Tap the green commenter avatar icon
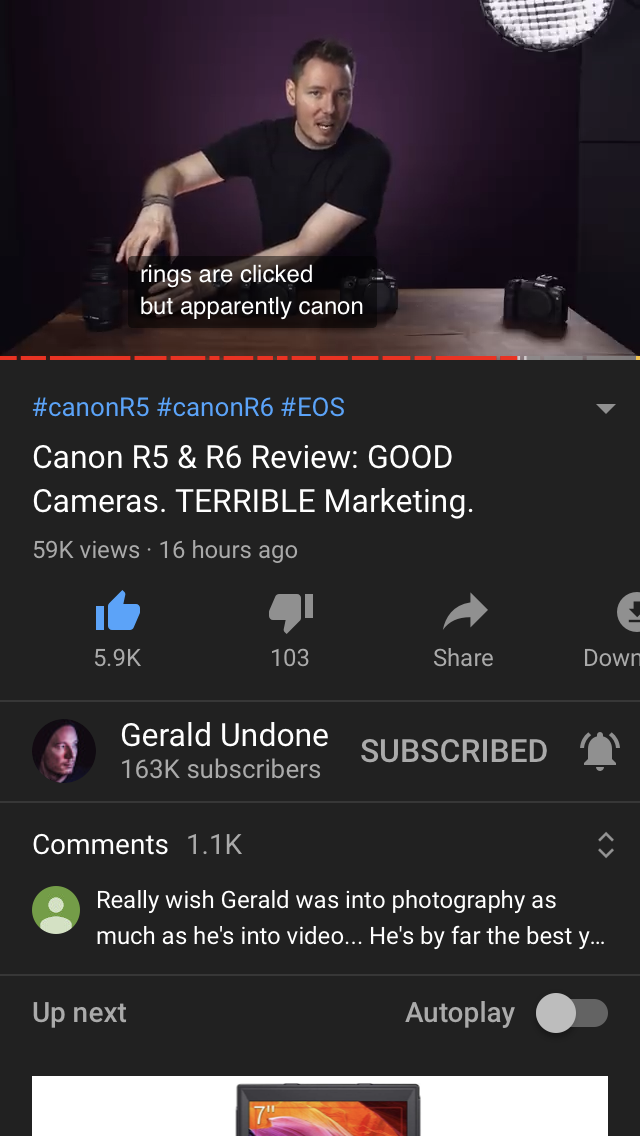 click(56, 910)
